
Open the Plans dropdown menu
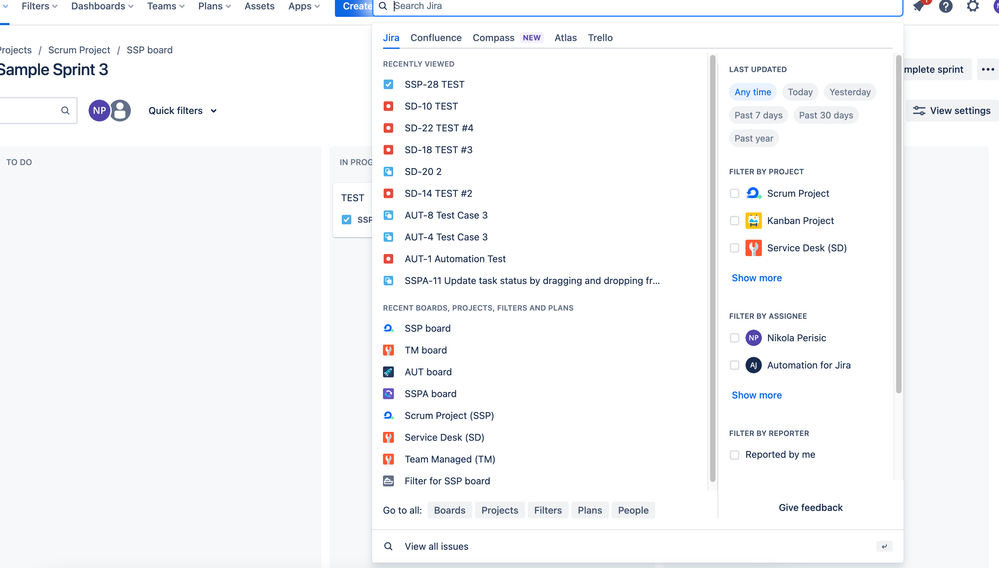click(x=214, y=6)
